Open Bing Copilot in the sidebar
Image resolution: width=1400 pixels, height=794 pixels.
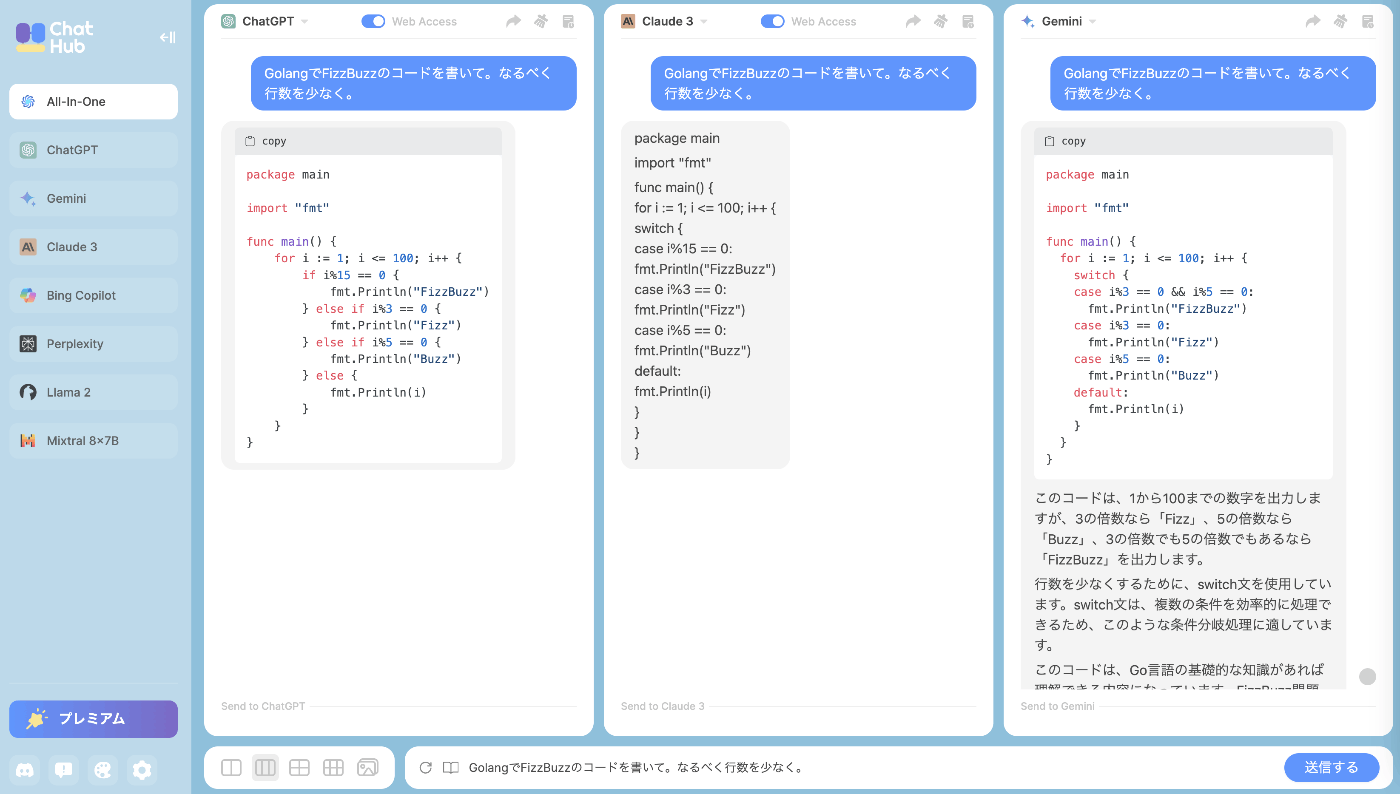tap(94, 295)
